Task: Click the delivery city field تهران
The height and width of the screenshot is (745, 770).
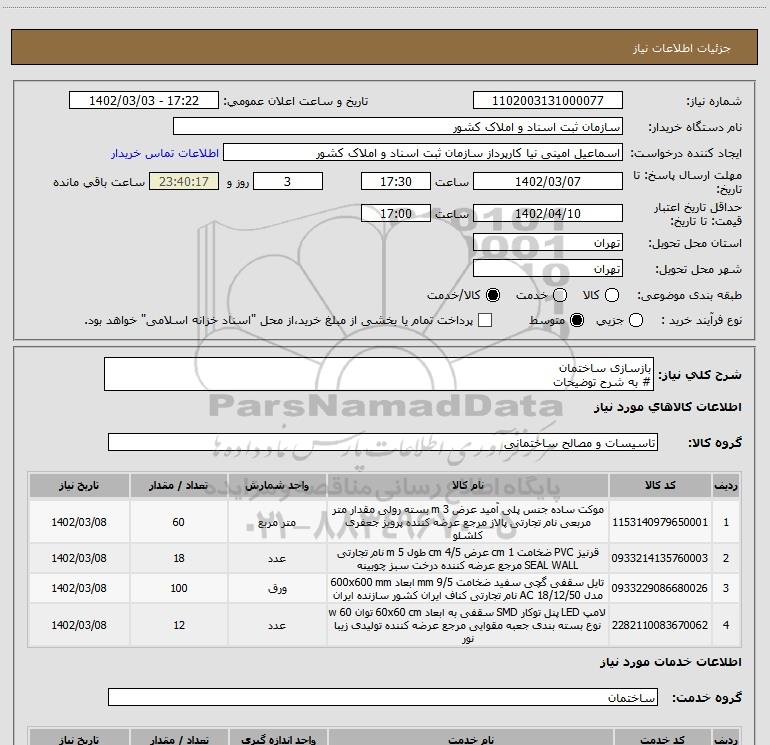Action: [548, 269]
